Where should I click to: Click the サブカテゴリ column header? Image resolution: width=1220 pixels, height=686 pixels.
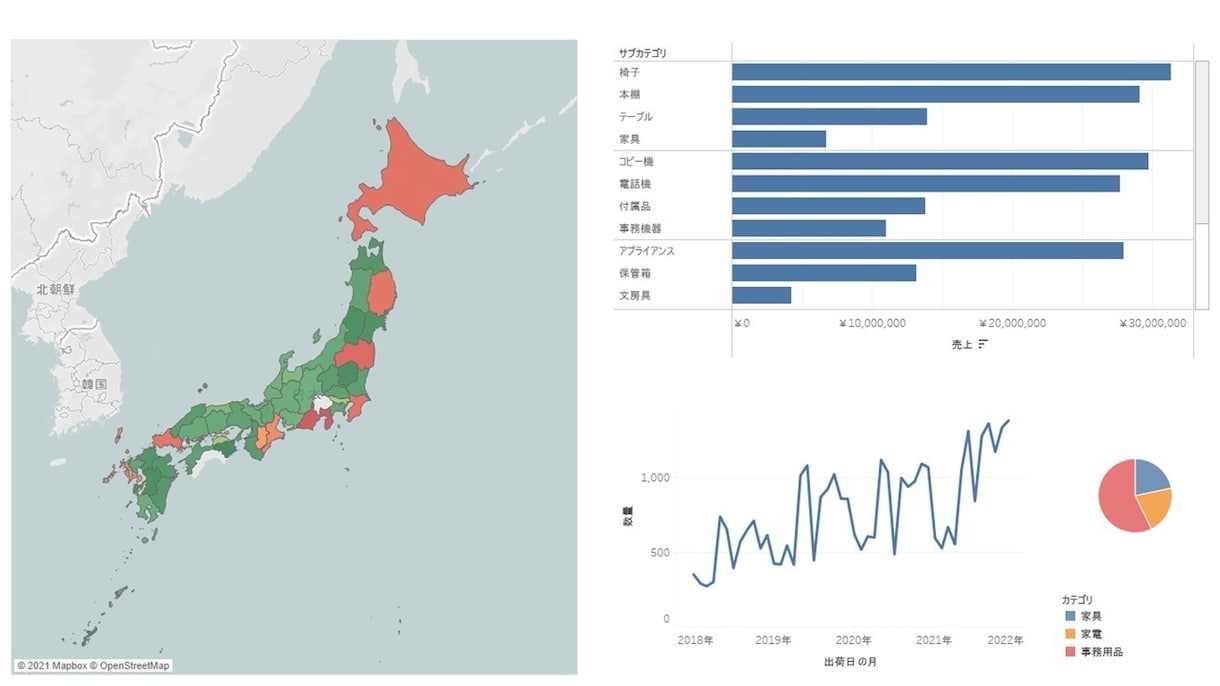[x=643, y=52]
